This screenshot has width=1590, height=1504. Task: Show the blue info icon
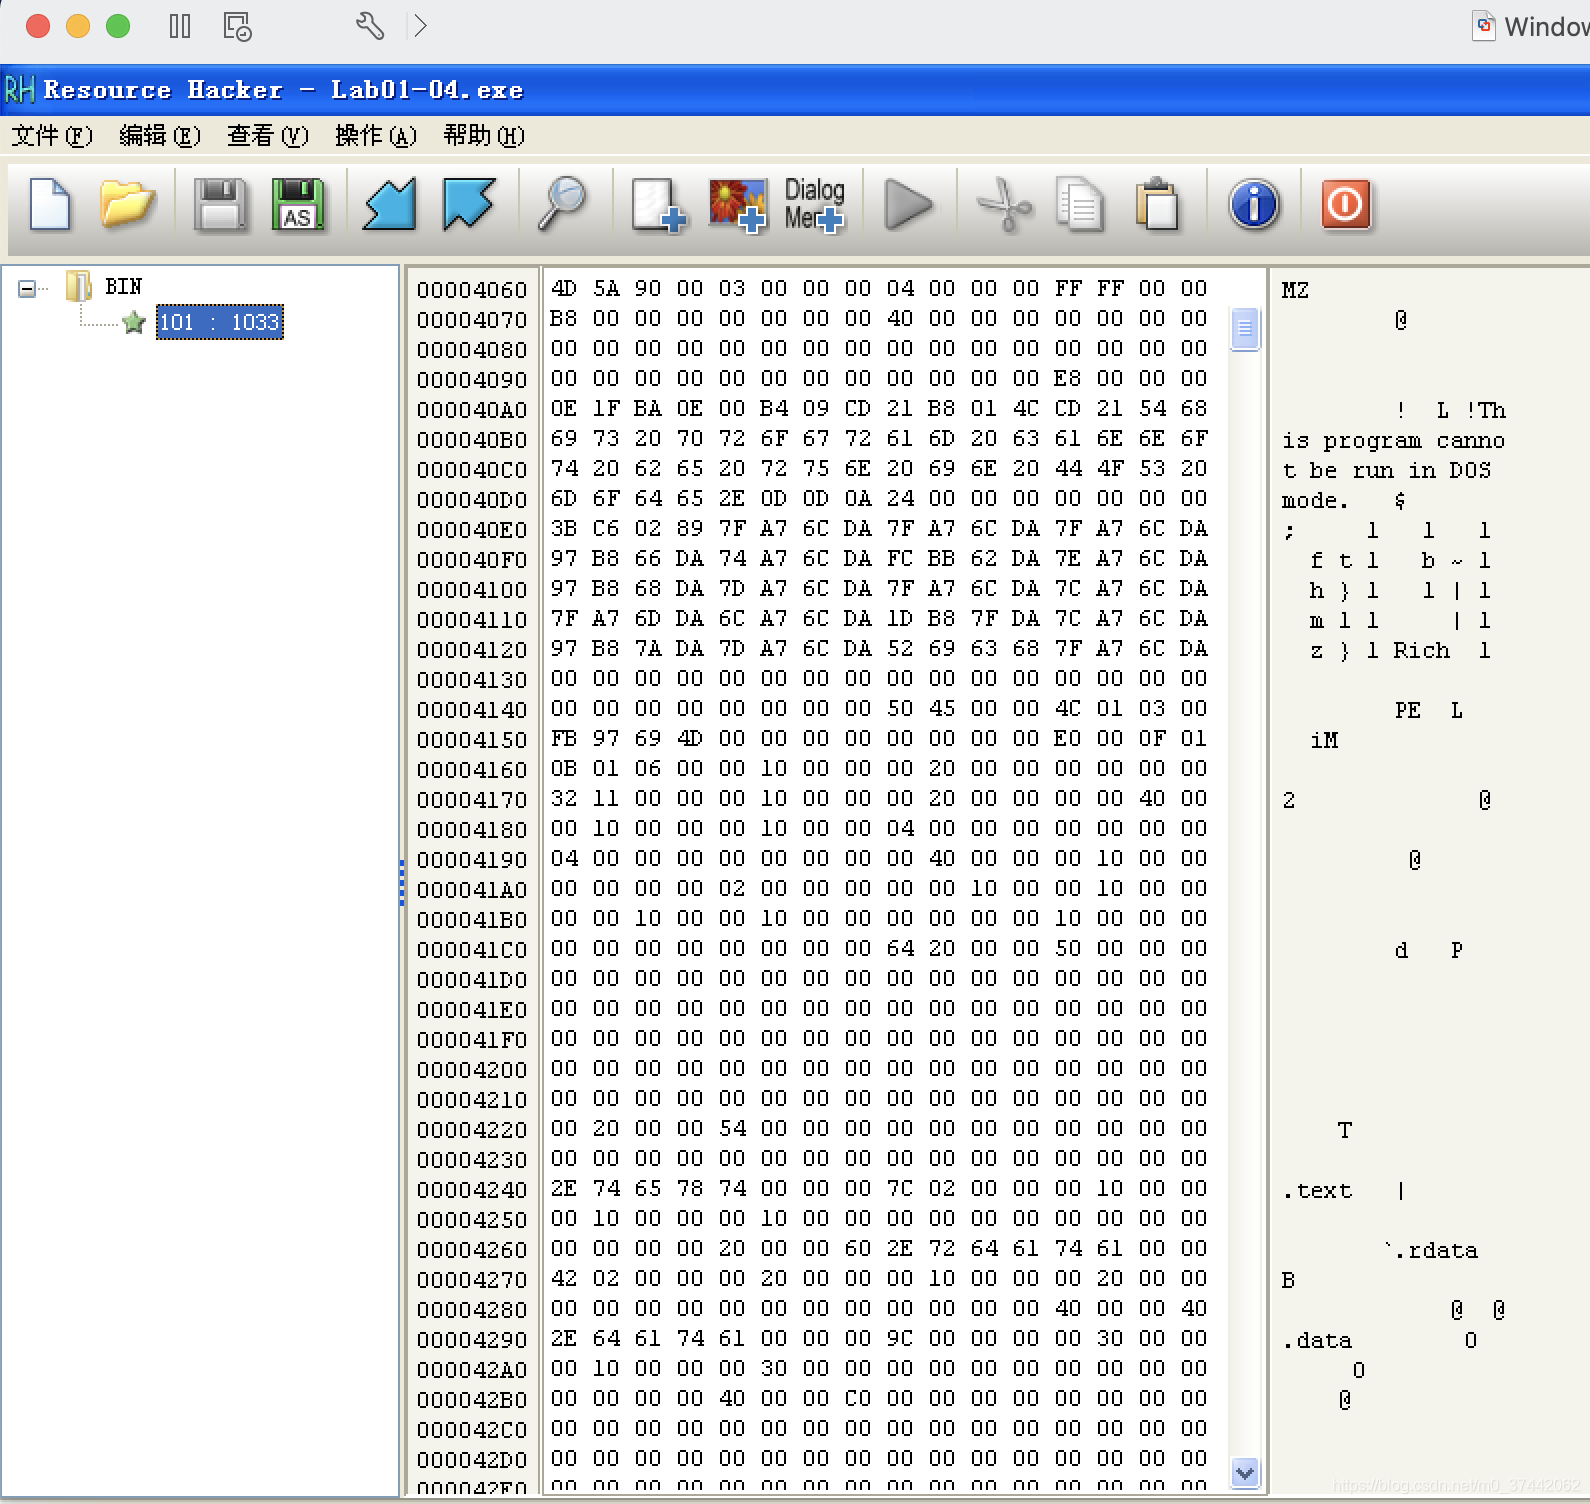1254,205
